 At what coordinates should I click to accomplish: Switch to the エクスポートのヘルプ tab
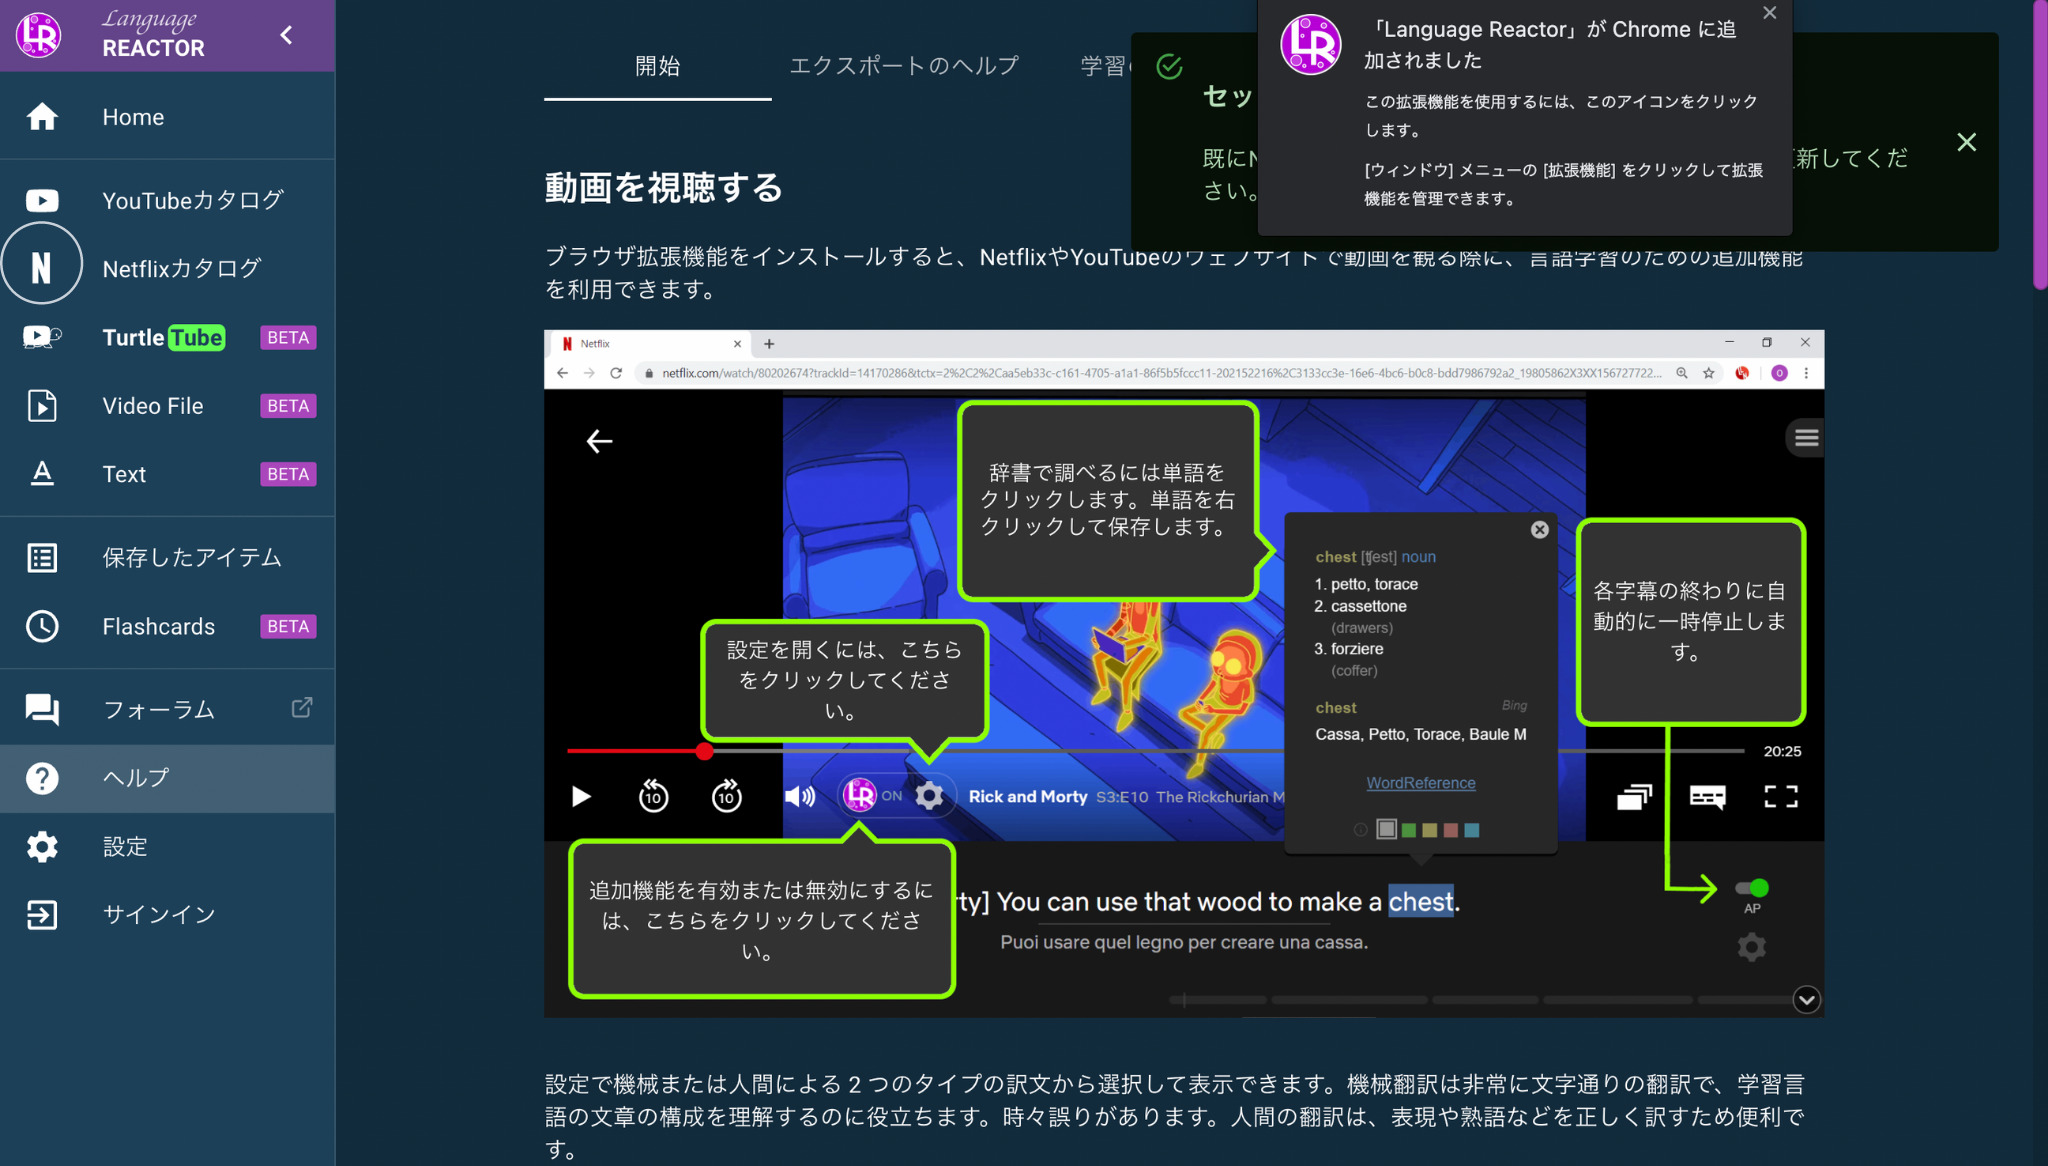pyautogui.click(x=904, y=66)
